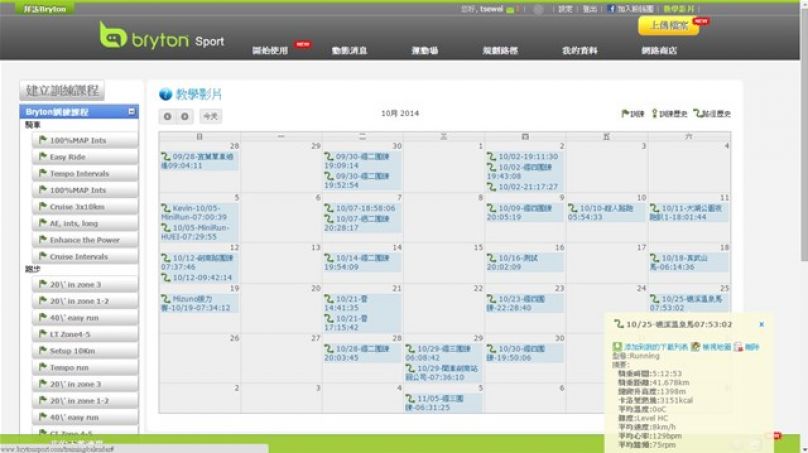Click the delete icon in activity popup
The width and height of the screenshot is (808, 453).
(737, 345)
